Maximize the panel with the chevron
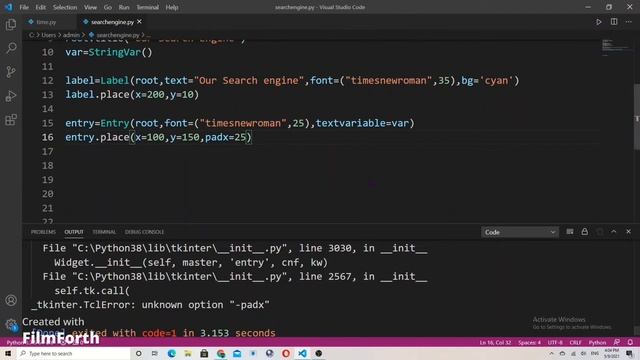 tap(613, 232)
